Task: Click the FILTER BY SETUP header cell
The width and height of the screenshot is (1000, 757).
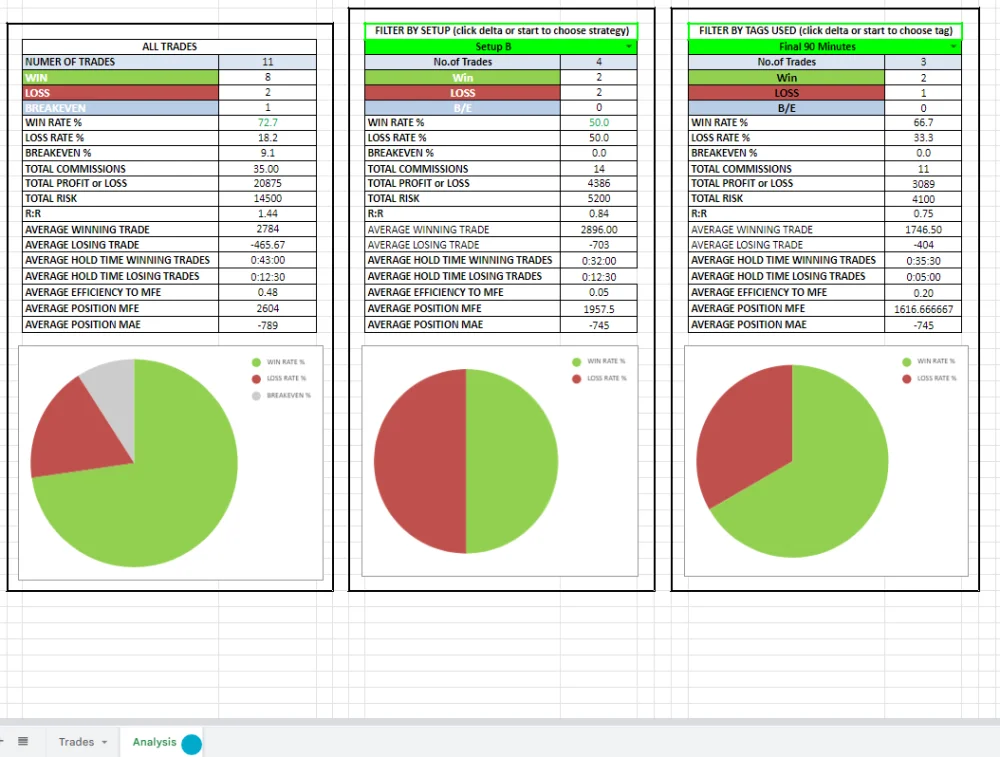Action: tap(501, 31)
